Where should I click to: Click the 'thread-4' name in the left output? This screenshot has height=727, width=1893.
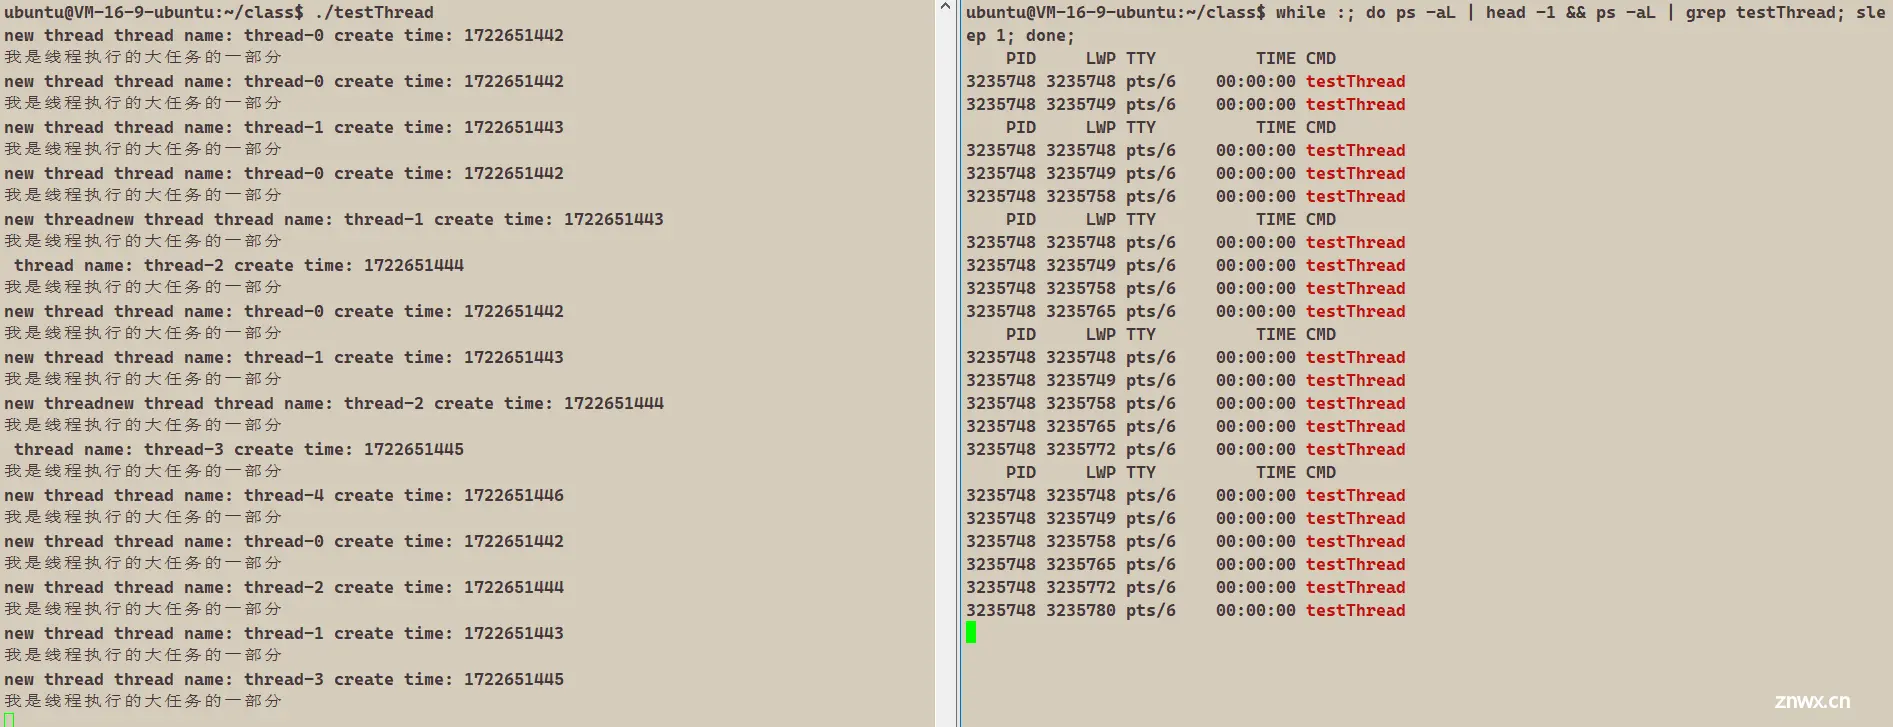coord(284,495)
